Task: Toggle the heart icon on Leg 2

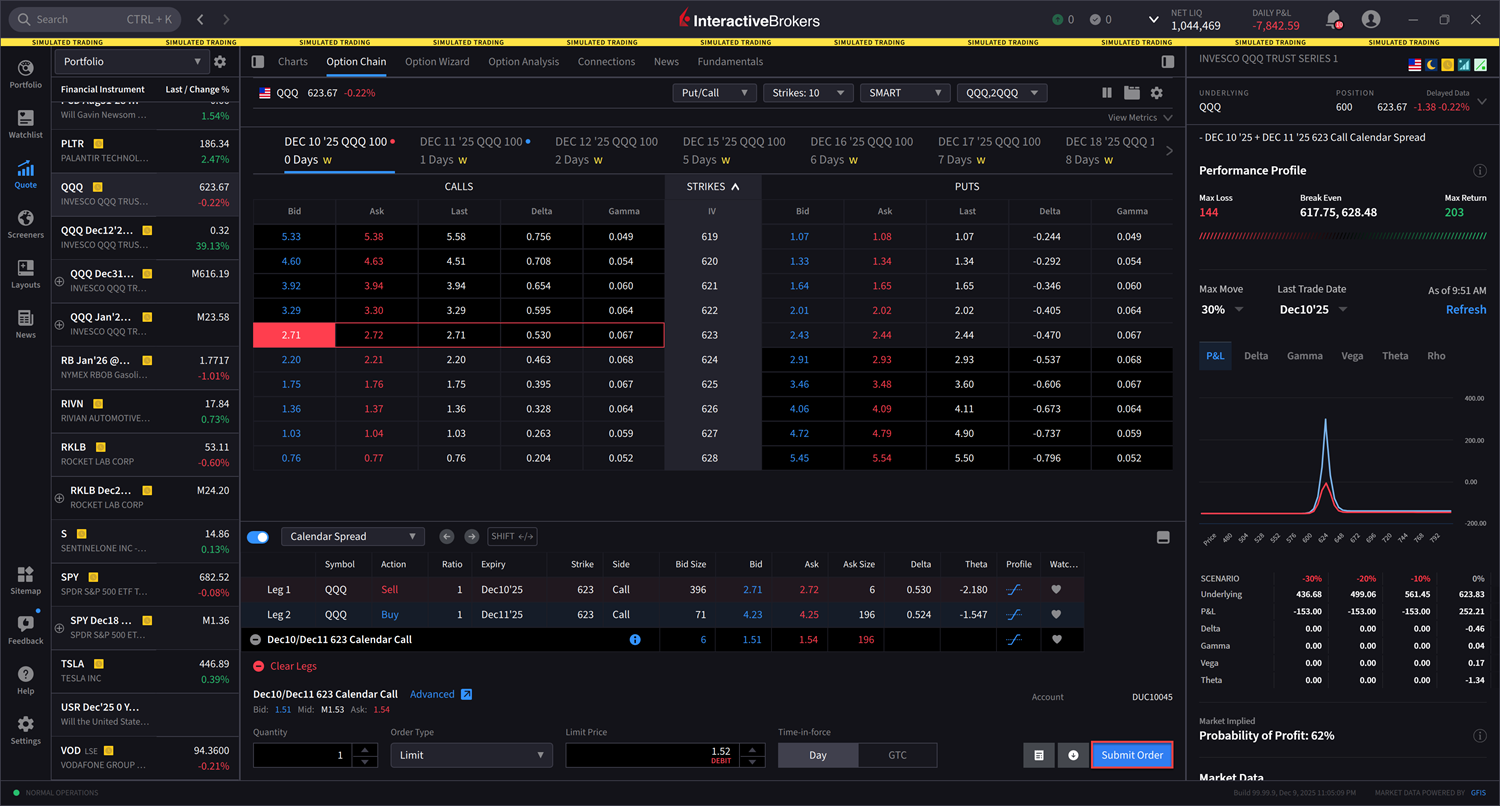Action: [1055, 615]
